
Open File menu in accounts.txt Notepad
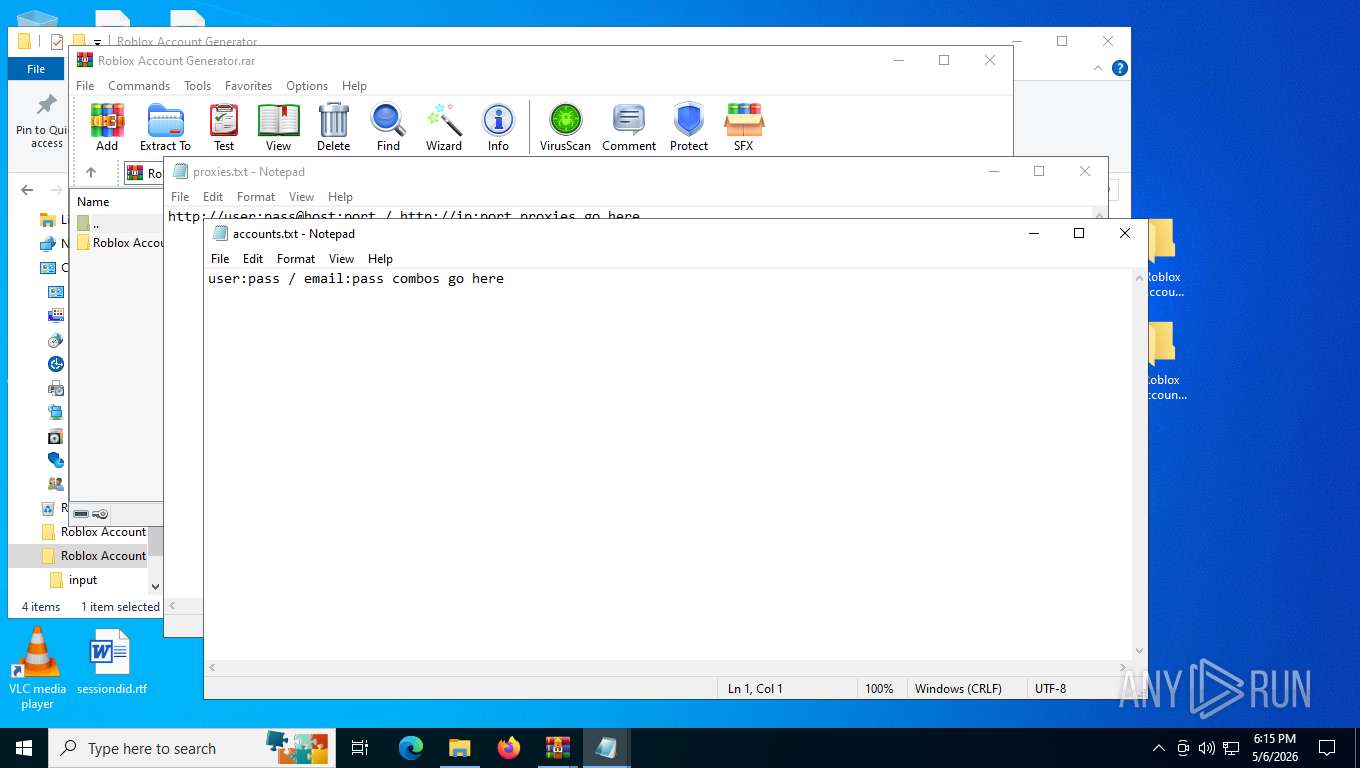[220, 258]
